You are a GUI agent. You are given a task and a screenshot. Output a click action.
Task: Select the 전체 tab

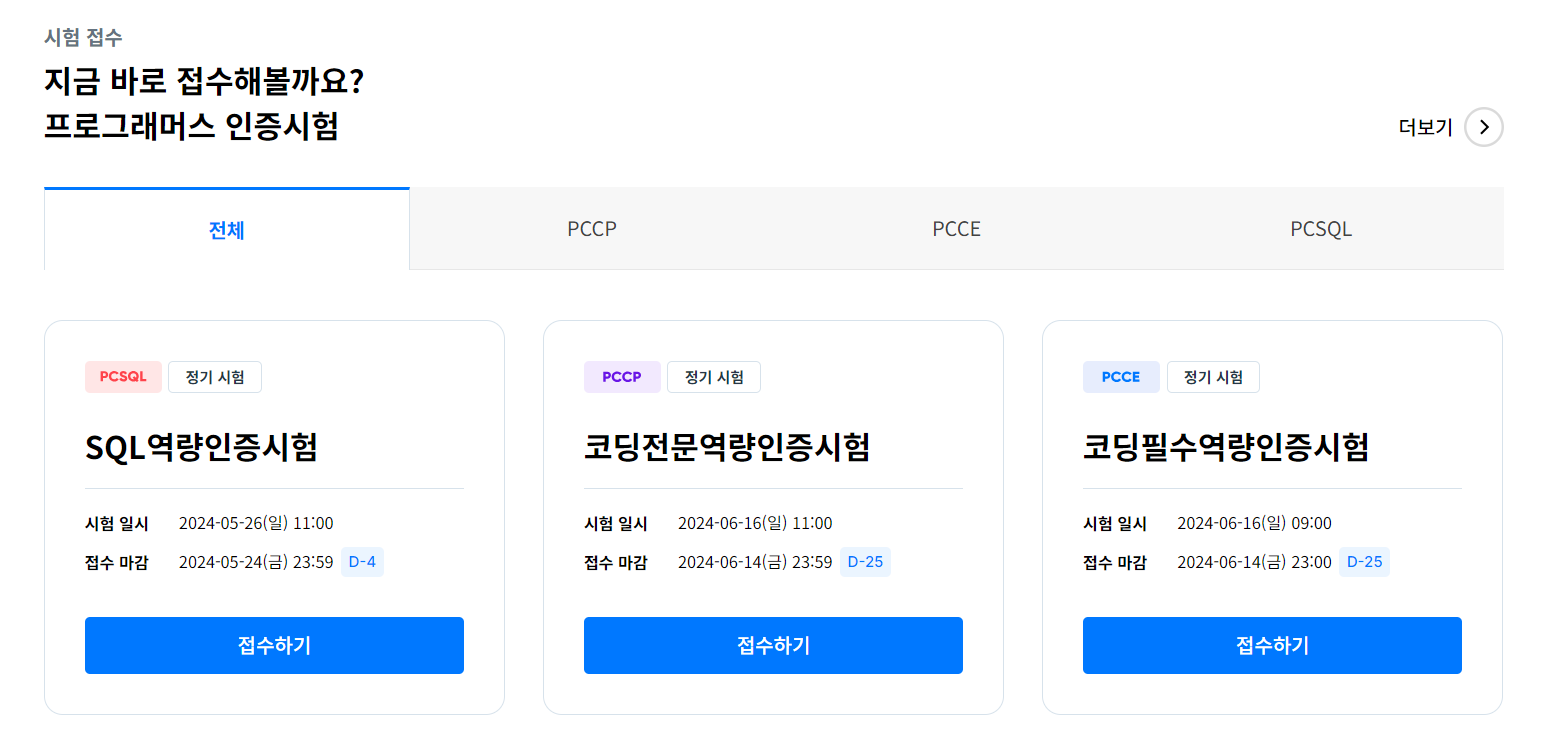click(x=227, y=229)
